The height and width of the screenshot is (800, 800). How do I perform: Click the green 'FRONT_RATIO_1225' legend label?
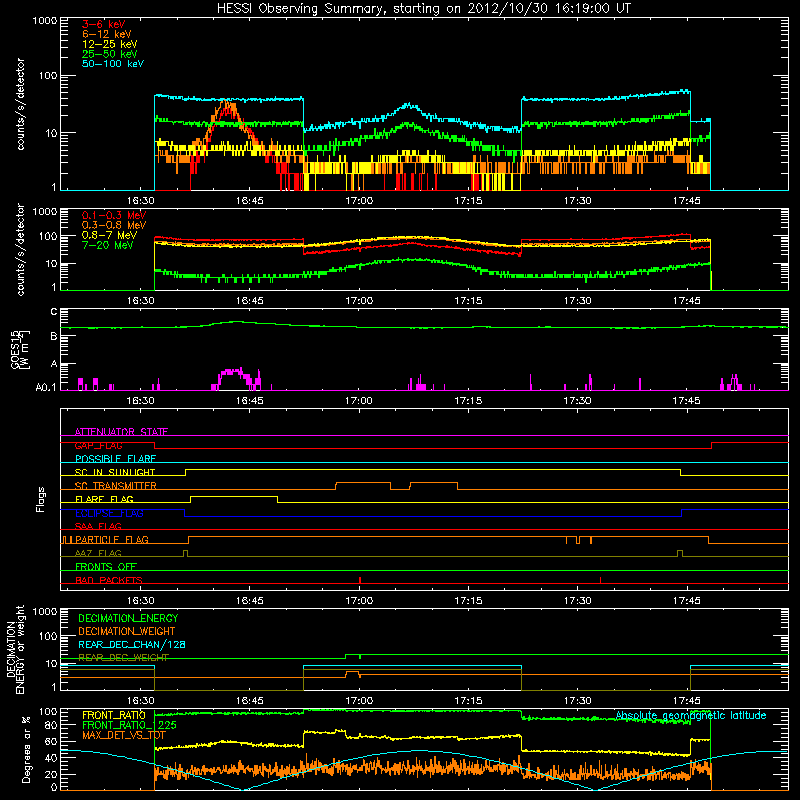click(x=129, y=725)
